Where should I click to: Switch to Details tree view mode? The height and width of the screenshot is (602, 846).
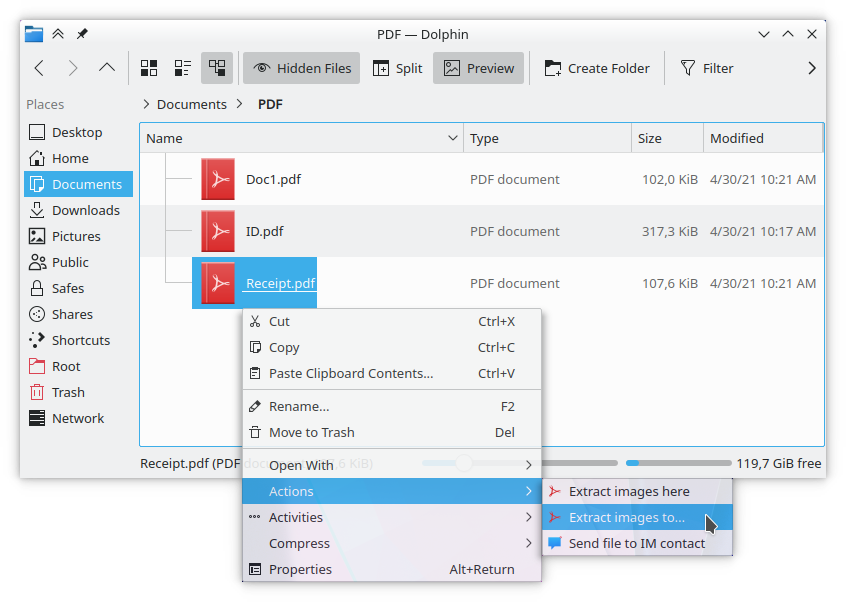click(217, 68)
